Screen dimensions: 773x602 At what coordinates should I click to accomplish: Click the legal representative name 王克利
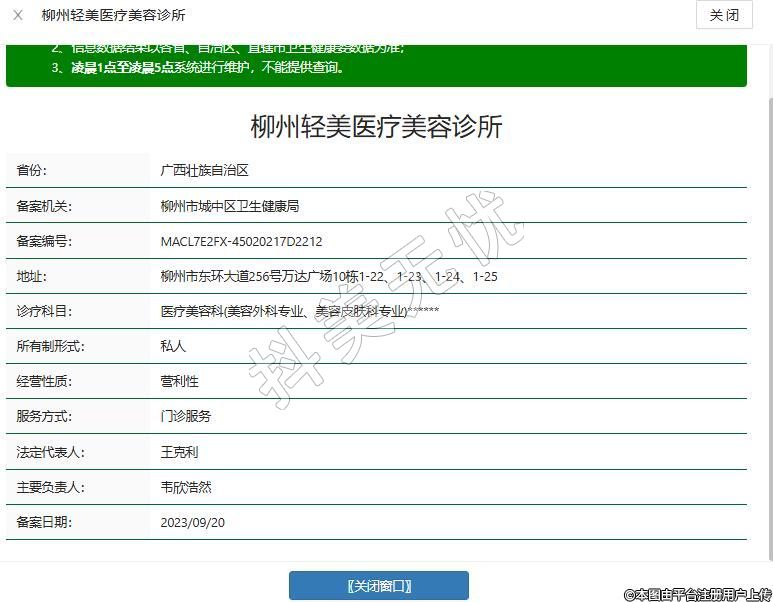[x=180, y=452]
